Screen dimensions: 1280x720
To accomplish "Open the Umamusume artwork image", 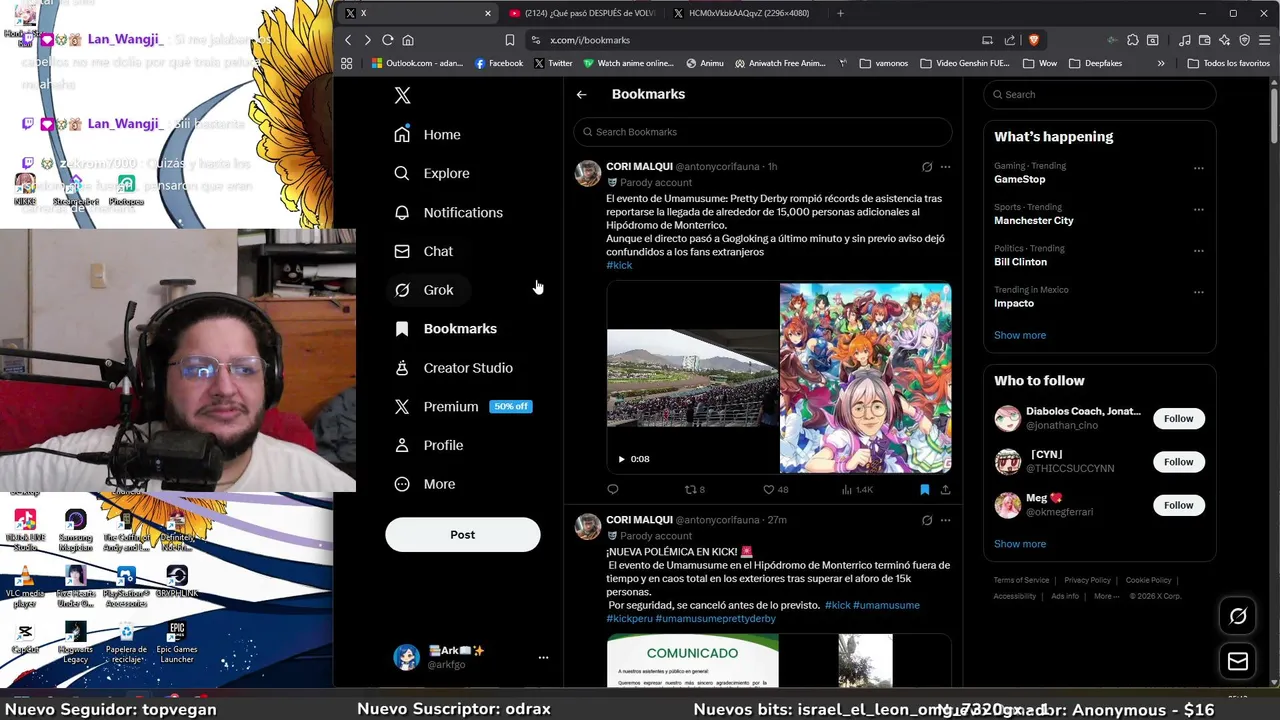I will pos(865,378).
